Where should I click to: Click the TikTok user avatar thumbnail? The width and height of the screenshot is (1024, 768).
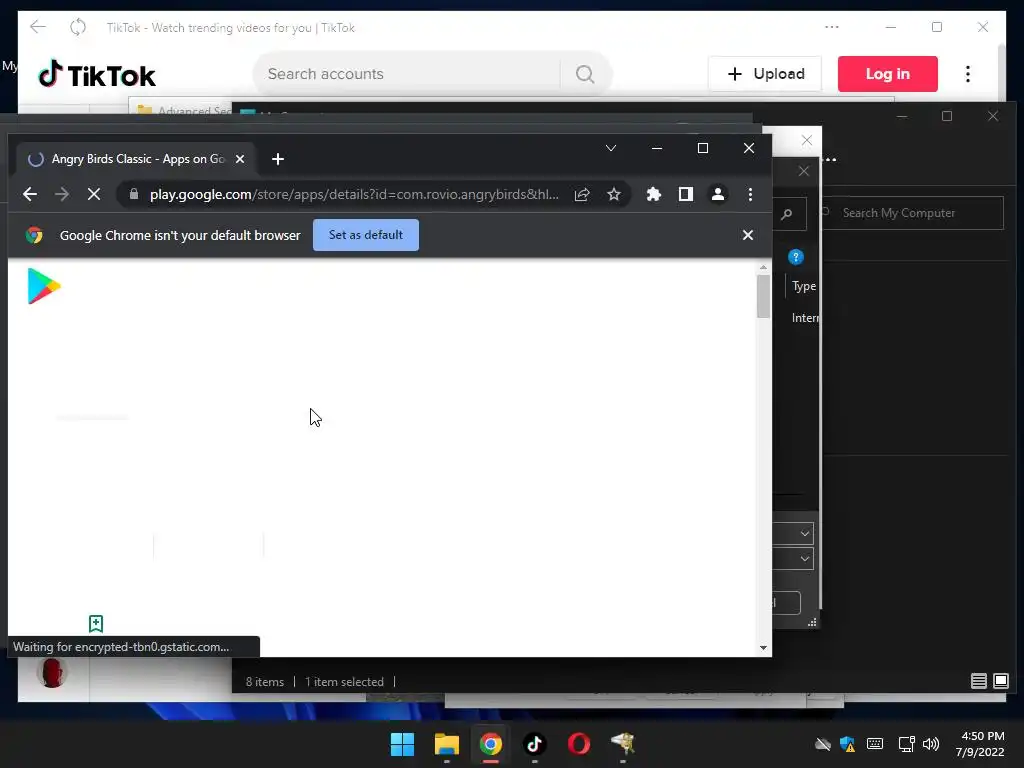coord(52,673)
